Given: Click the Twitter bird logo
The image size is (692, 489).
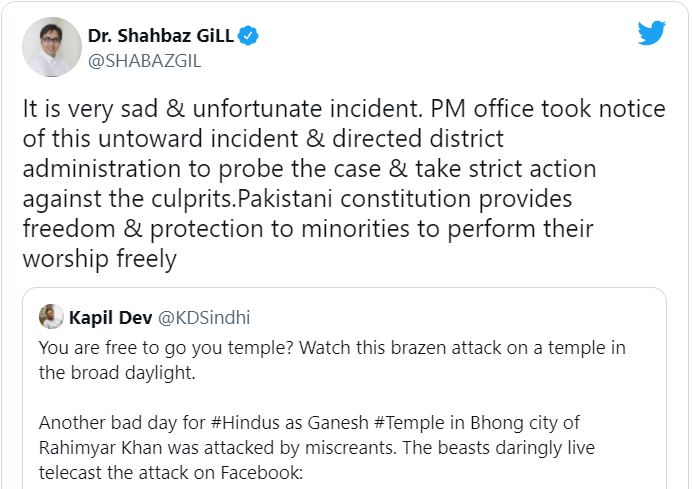Looking at the screenshot, I should 652,33.
